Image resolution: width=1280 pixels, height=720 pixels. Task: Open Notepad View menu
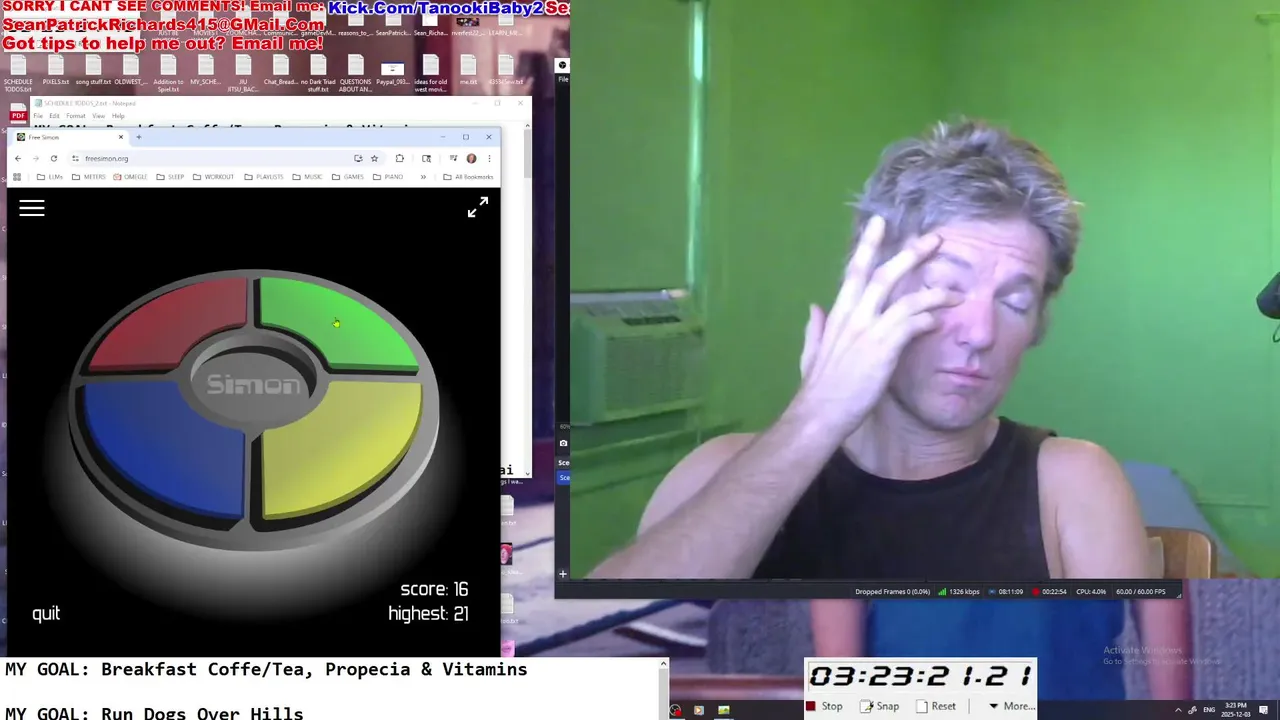click(x=98, y=116)
